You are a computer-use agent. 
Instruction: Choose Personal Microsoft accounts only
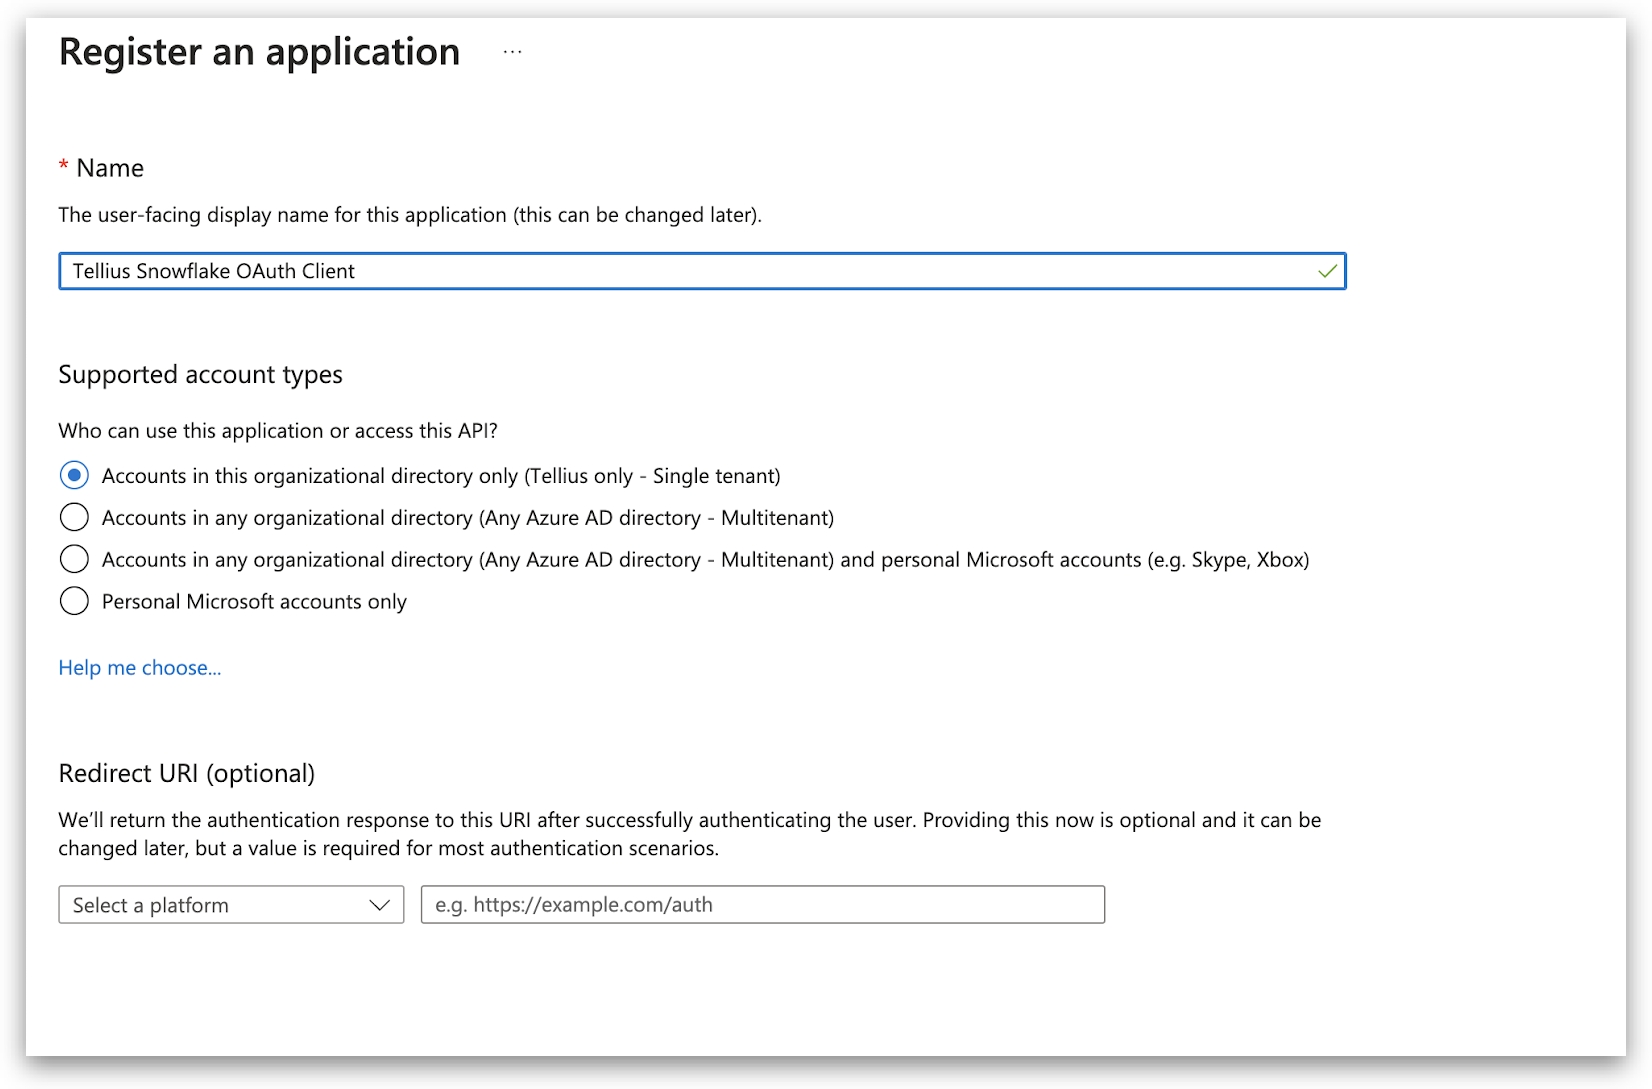point(74,601)
